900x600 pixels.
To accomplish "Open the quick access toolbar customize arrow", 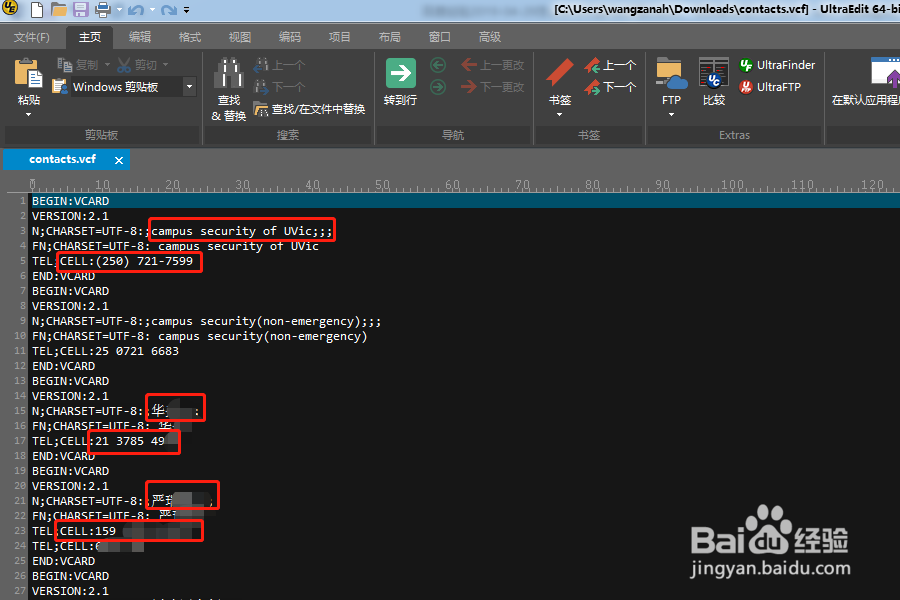I will coord(187,10).
